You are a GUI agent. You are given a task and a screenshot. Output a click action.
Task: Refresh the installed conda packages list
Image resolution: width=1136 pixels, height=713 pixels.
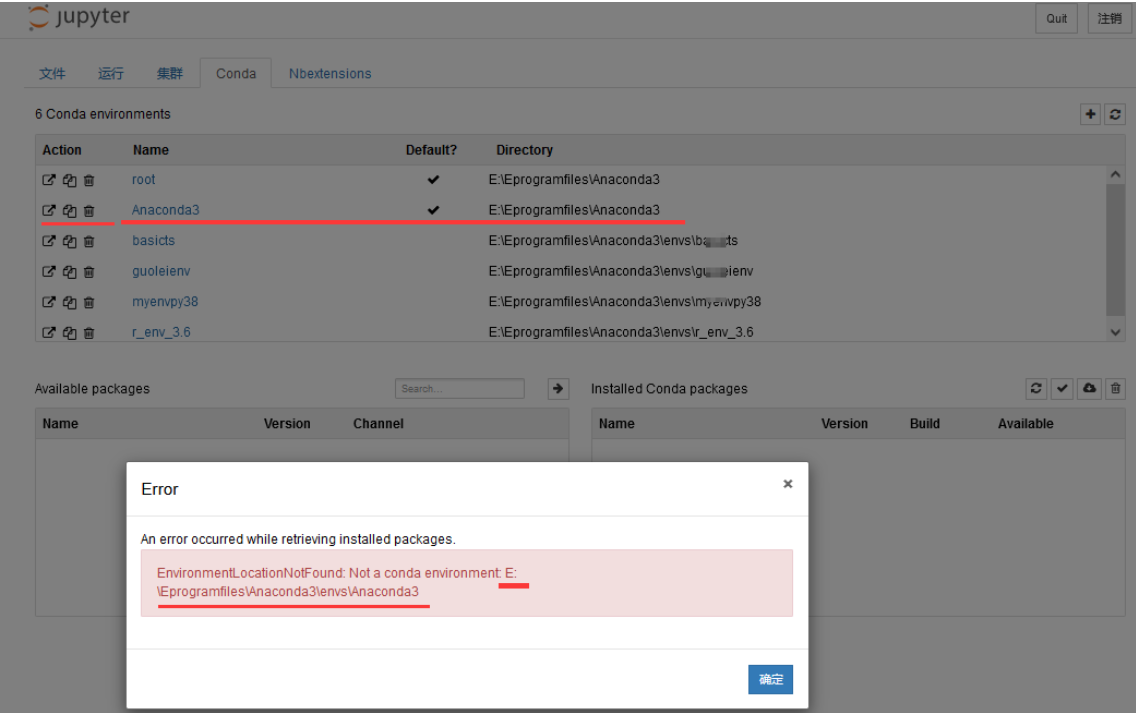(1036, 388)
